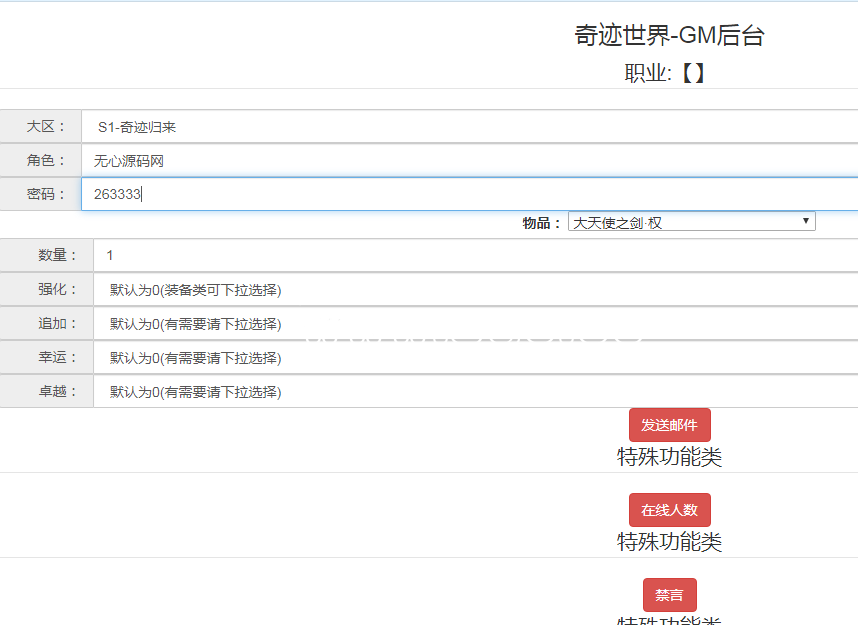The image size is (858, 625).
Task: Click the 大区 label cell
Action: (x=41, y=127)
